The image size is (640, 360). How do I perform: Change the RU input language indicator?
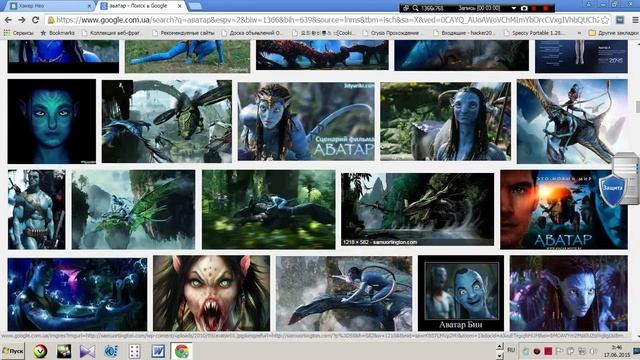511,350
